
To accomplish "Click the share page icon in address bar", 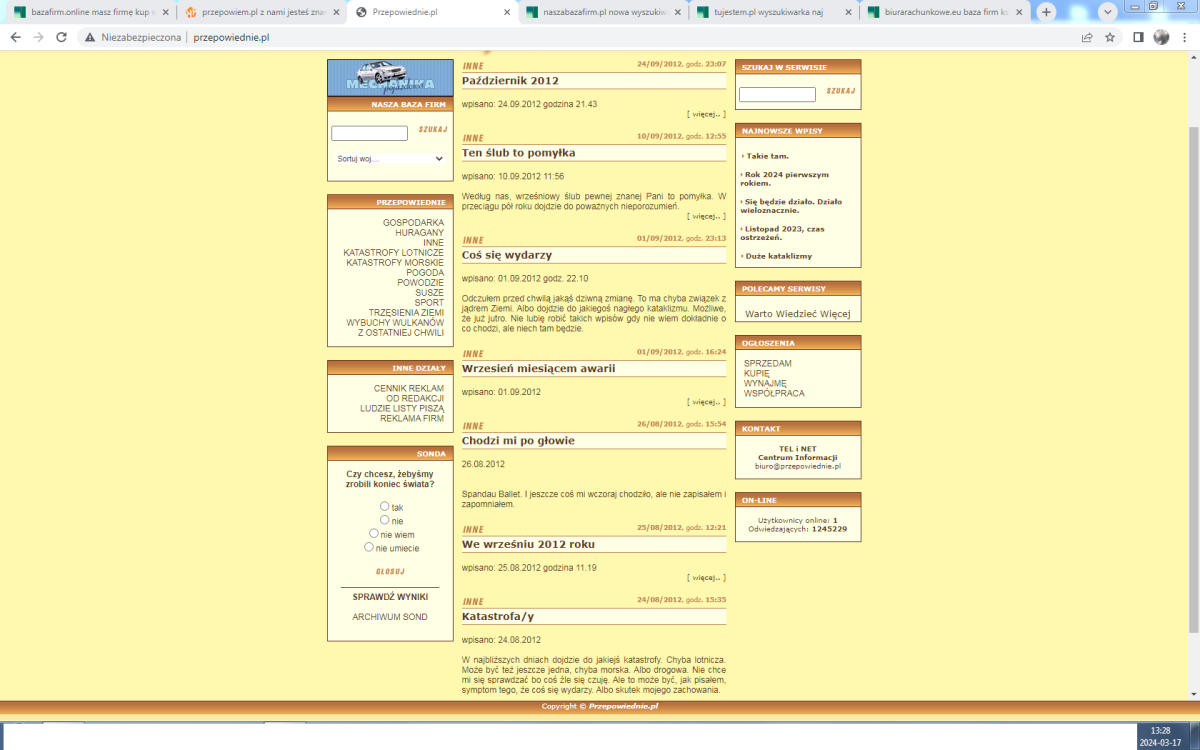I will point(1087,37).
